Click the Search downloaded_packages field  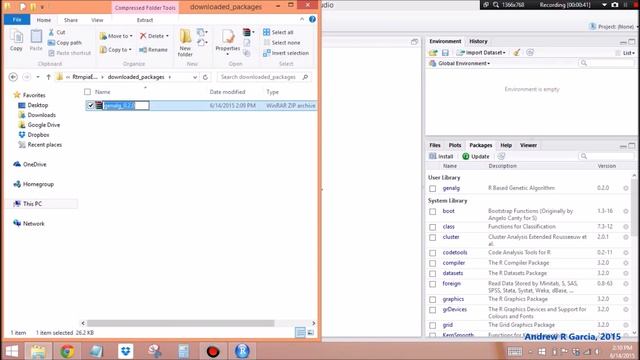(x=264, y=77)
